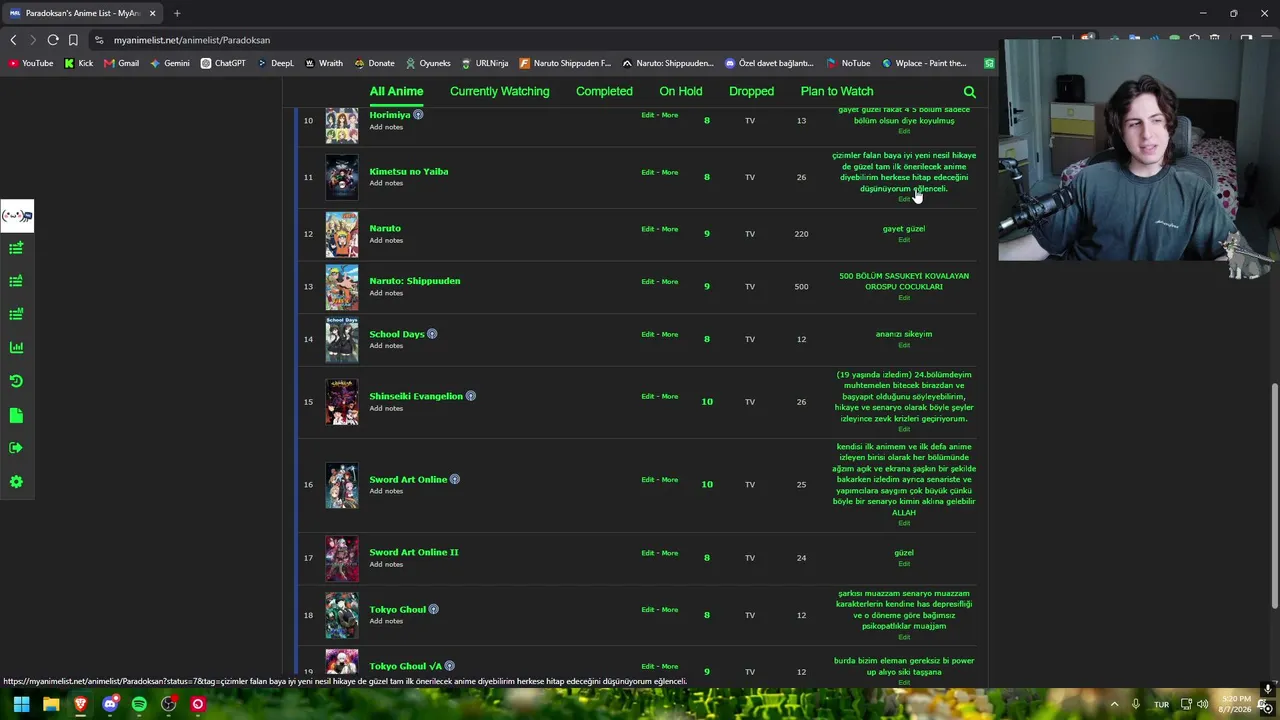Click the Tokyo Ghoul cover thumbnail
The height and width of the screenshot is (720, 1280).
pyautogui.click(x=341, y=615)
